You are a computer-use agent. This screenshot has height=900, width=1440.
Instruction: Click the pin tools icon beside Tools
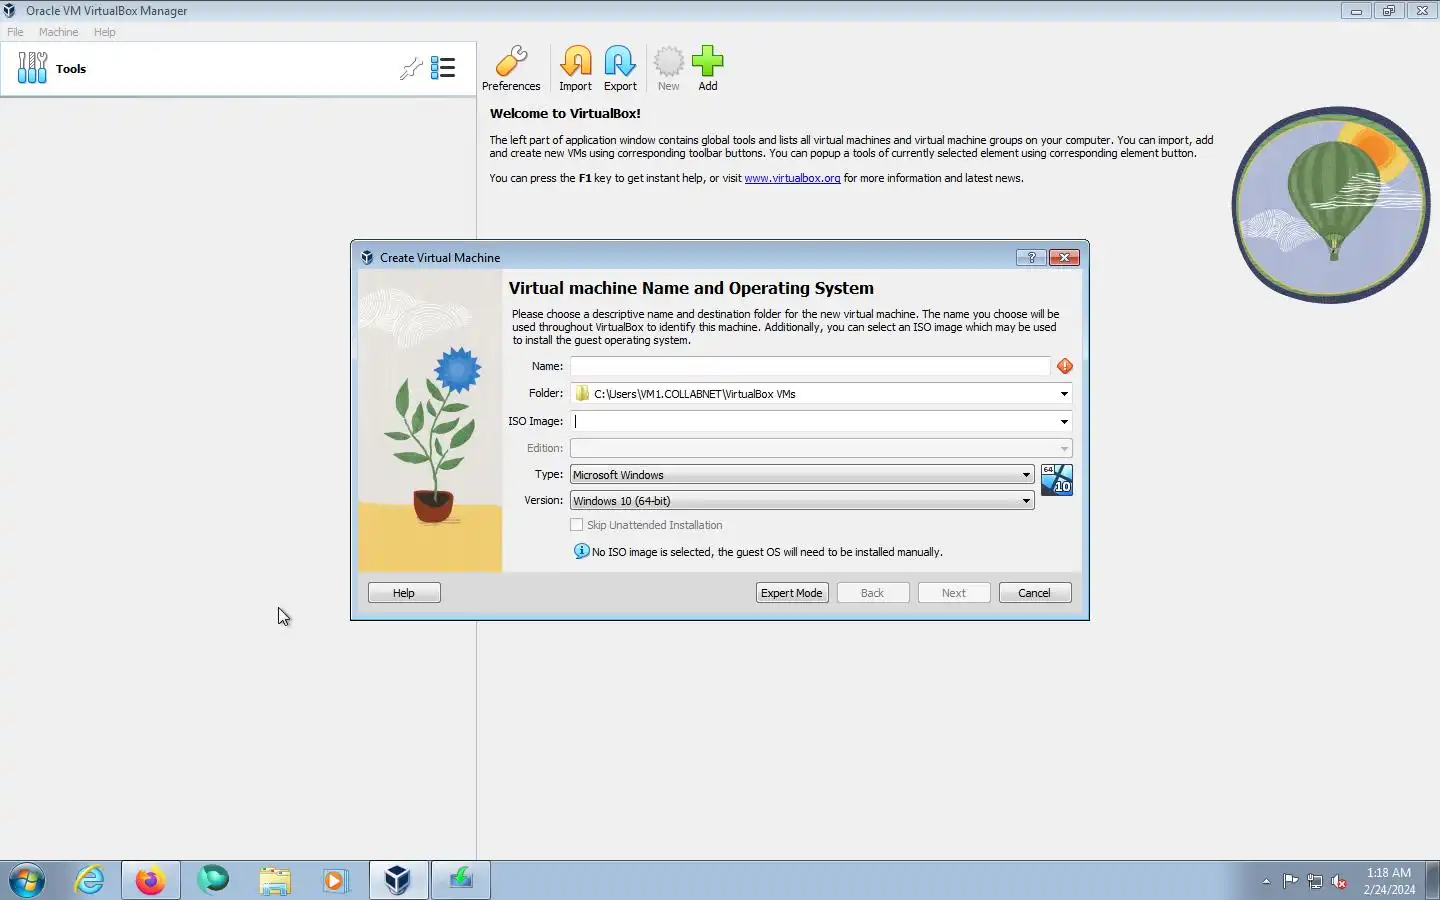[x=411, y=68]
